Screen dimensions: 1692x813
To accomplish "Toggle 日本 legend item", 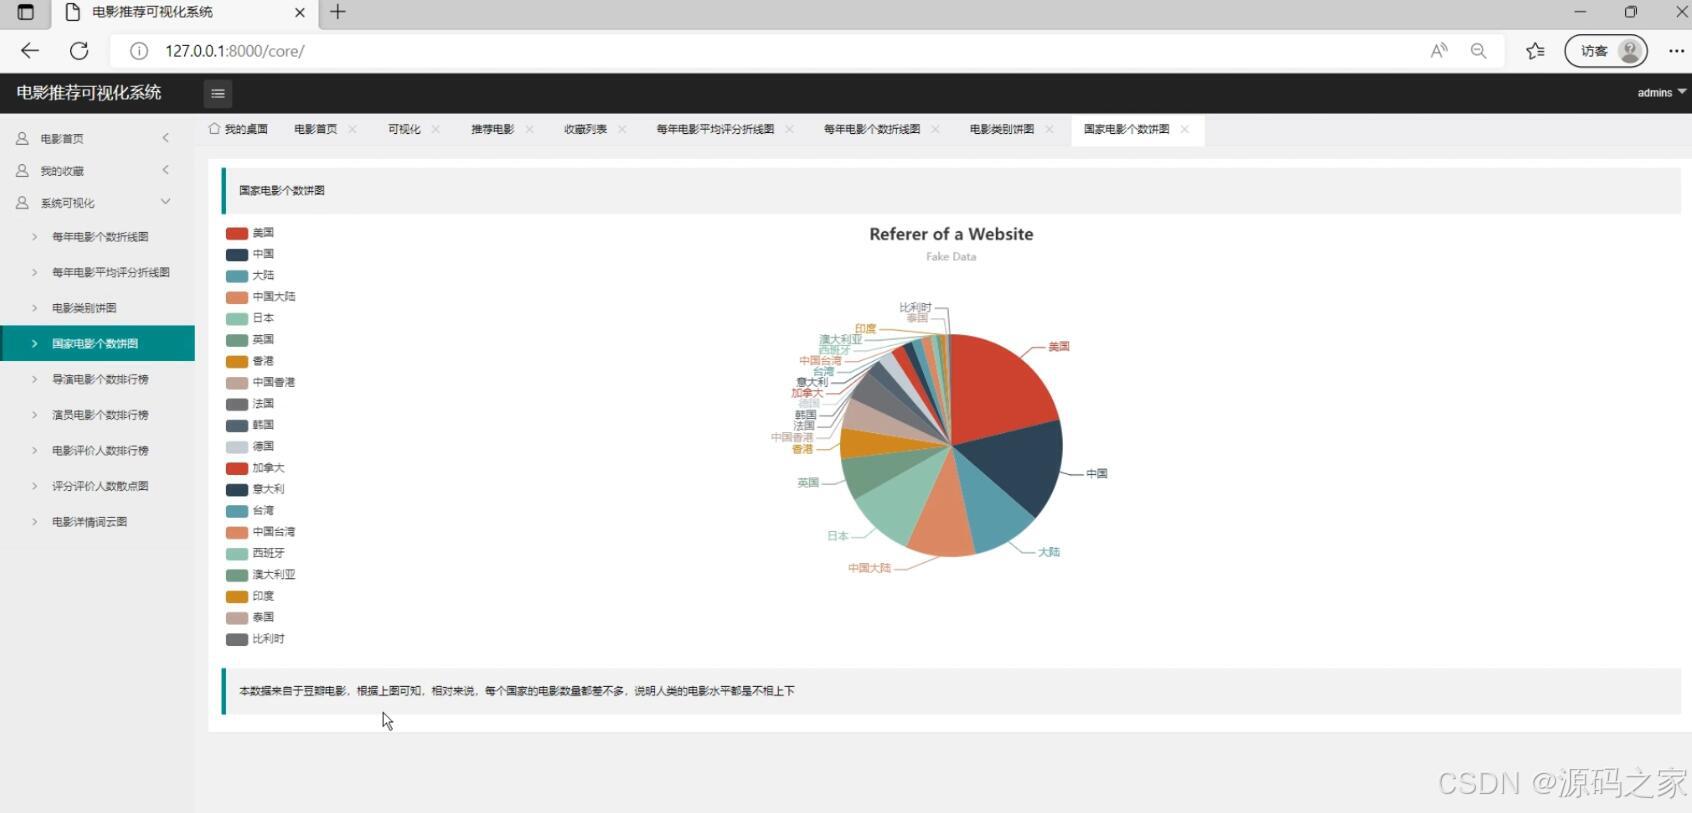I will pyautogui.click(x=250, y=318).
